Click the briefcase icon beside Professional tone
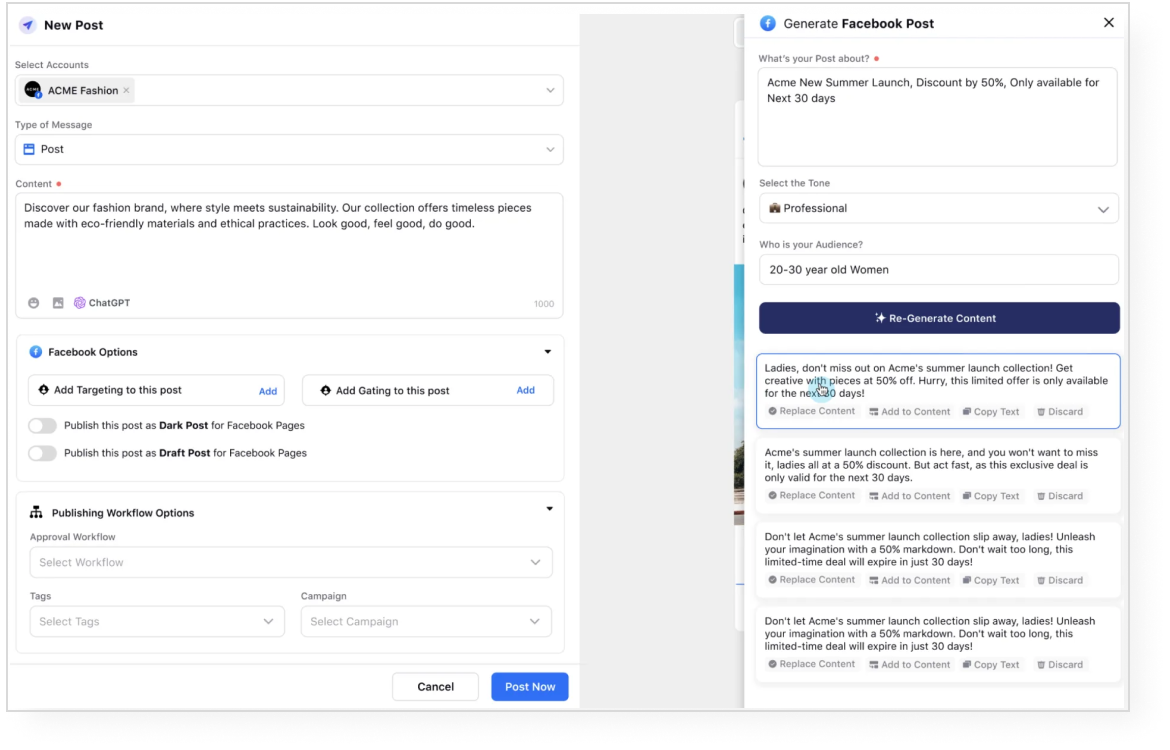The width and height of the screenshot is (1170, 750). tap(775, 208)
